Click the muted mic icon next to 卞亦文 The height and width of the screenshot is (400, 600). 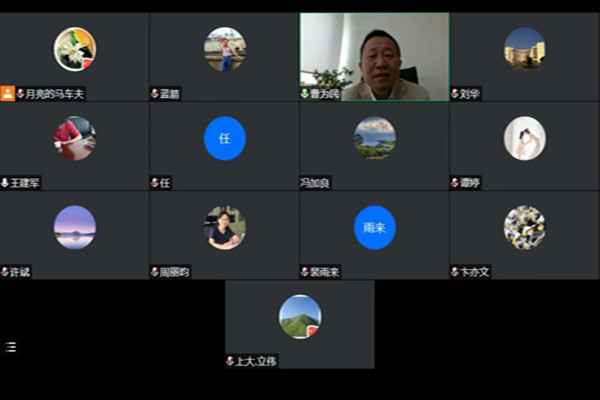[x=455, y=272]
